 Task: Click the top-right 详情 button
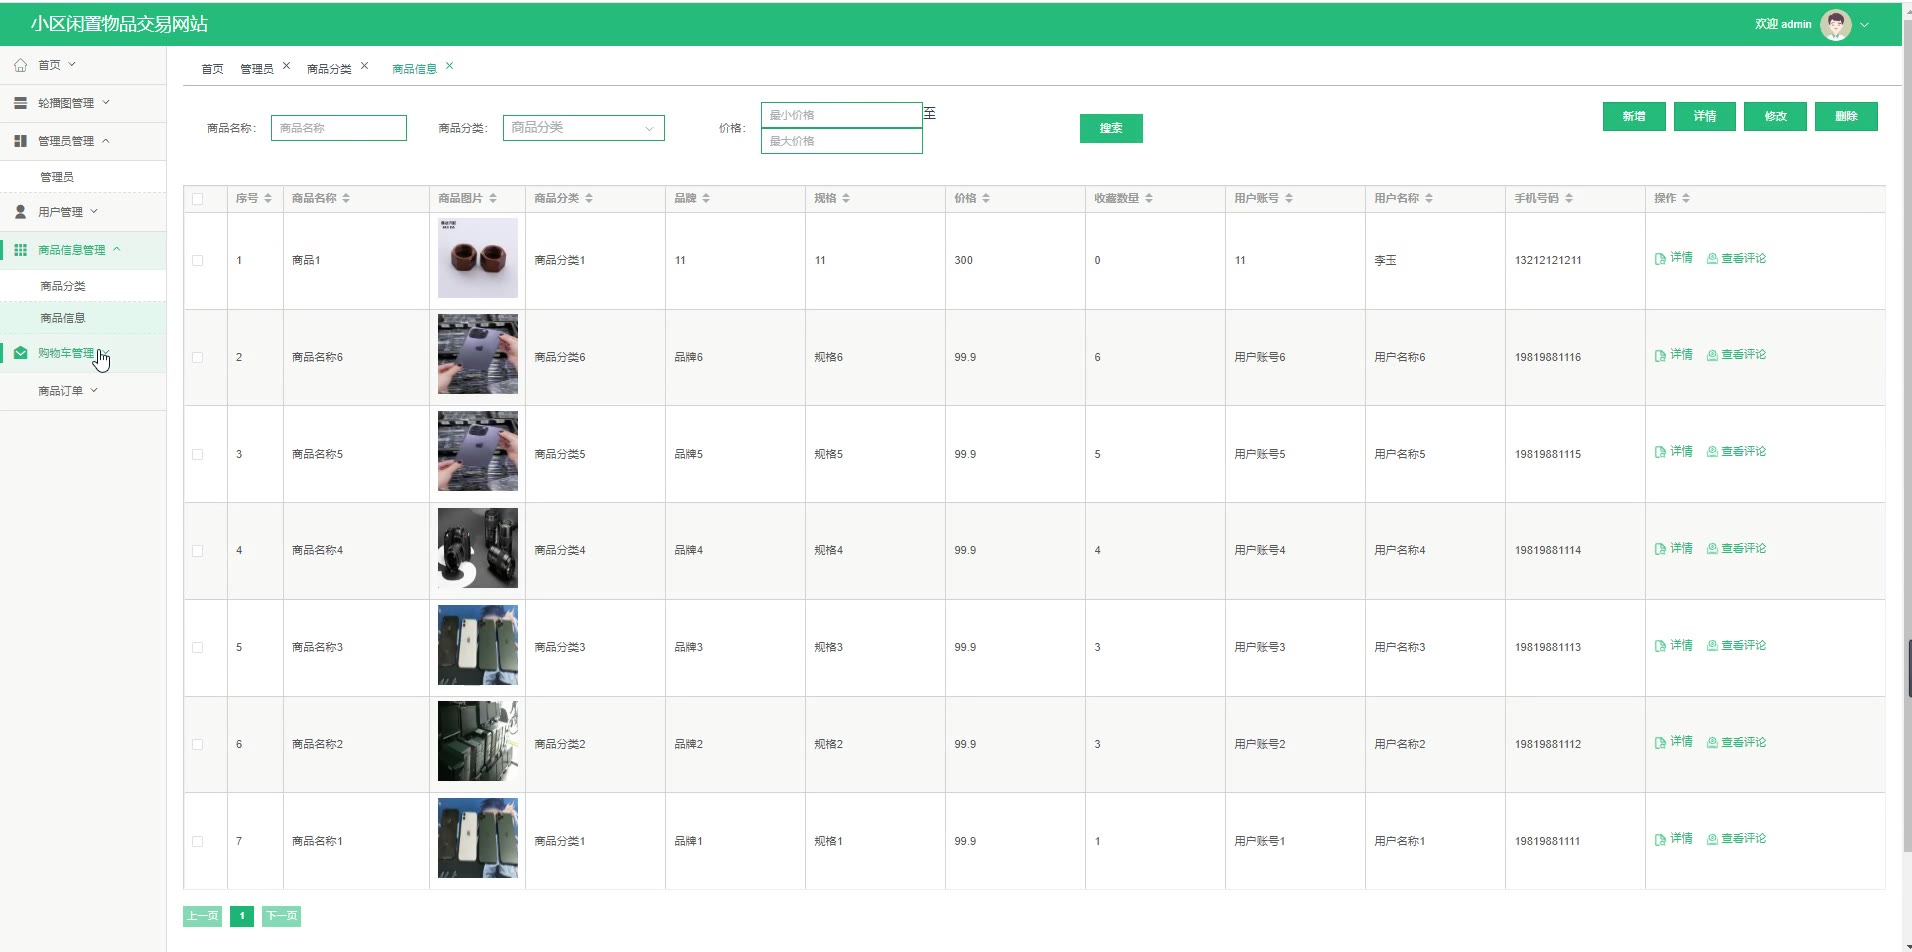[1705, 116]
